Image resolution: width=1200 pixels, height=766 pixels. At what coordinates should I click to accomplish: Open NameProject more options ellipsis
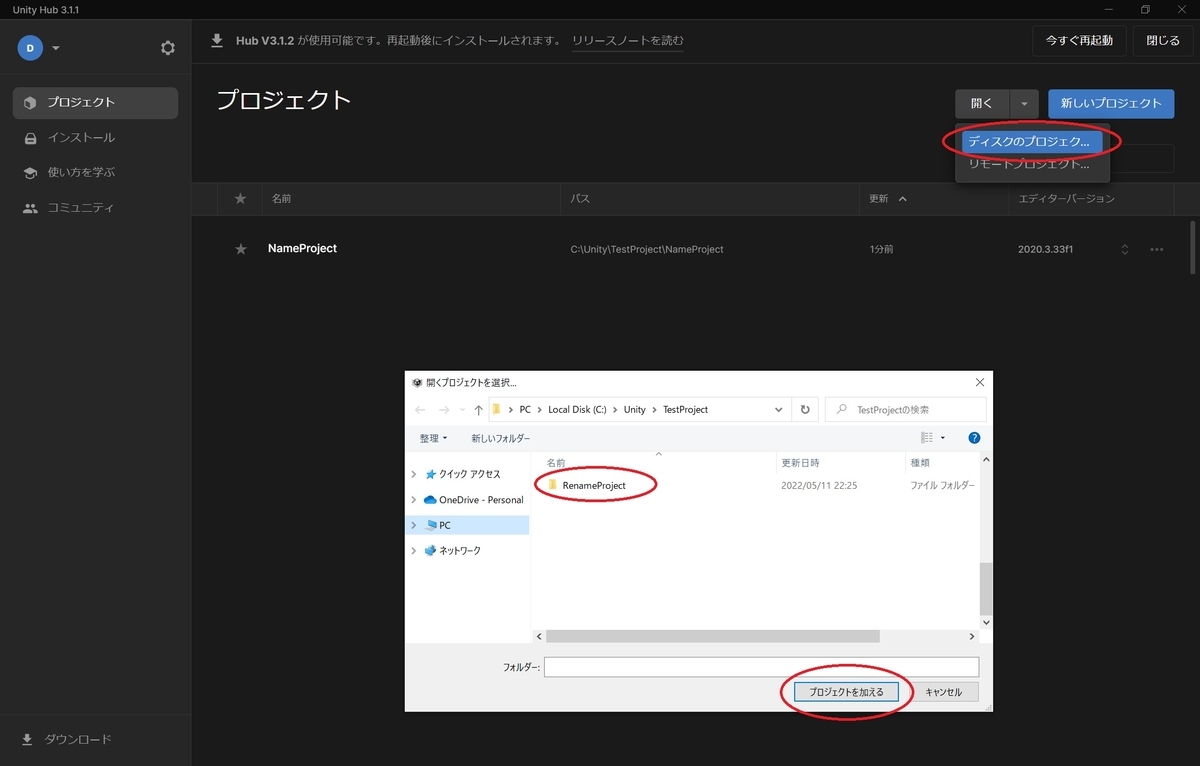click(1157, 249)
